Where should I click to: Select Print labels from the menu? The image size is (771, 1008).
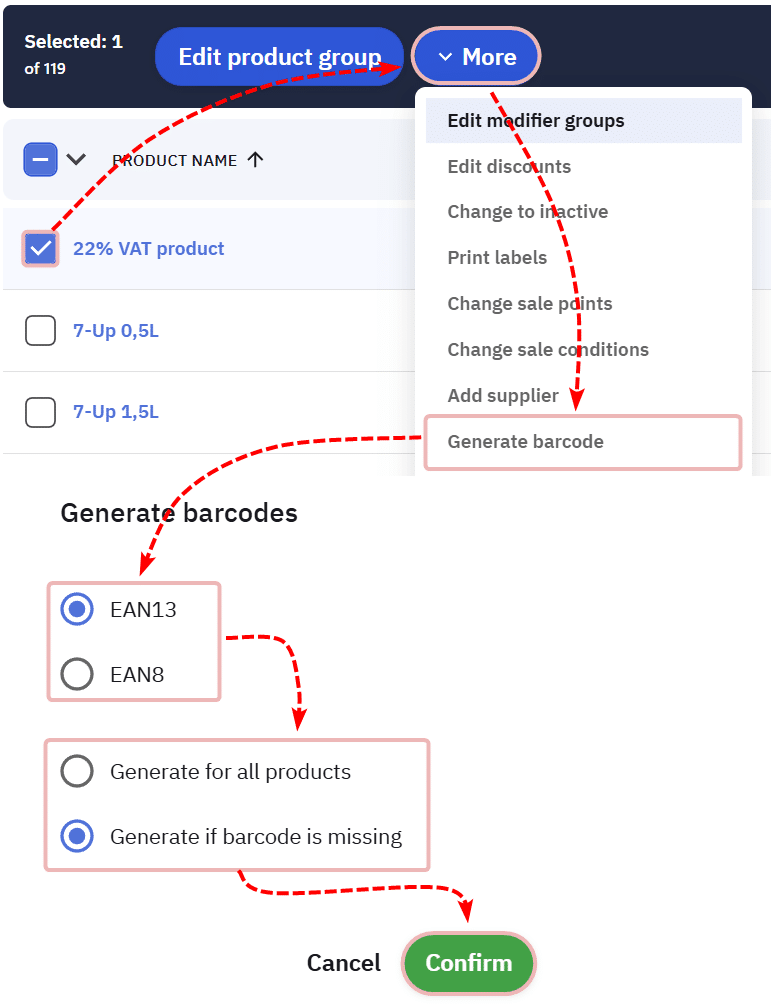pyautogui.click(x=497, y=258)
